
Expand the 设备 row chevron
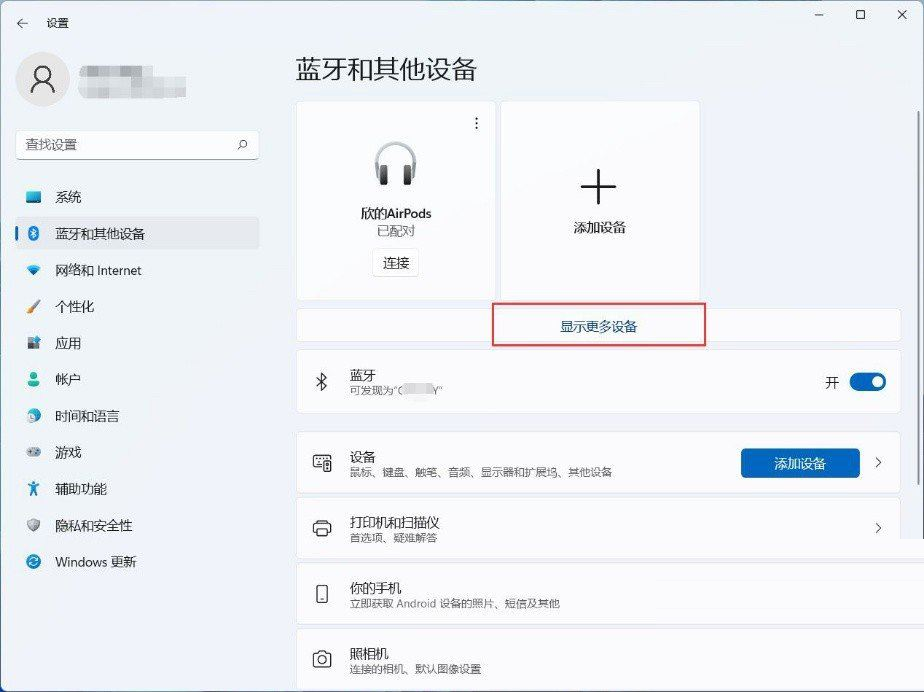878,463
